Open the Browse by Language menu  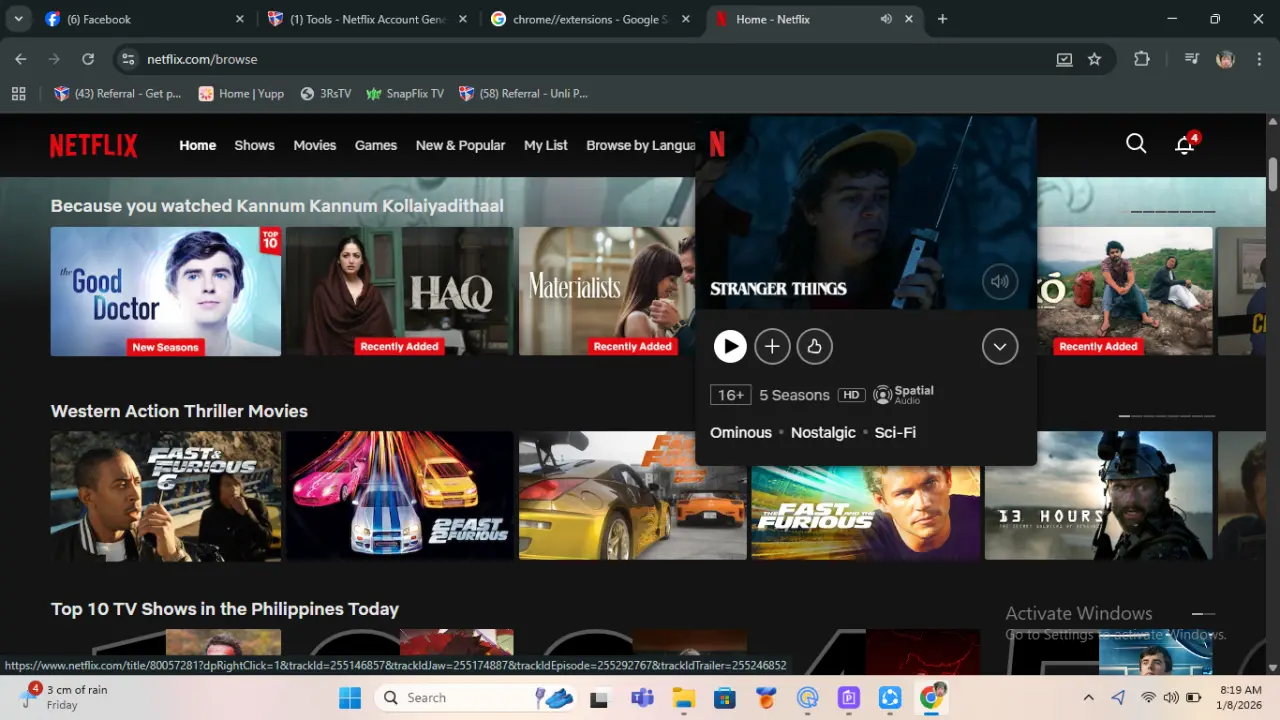641,145
